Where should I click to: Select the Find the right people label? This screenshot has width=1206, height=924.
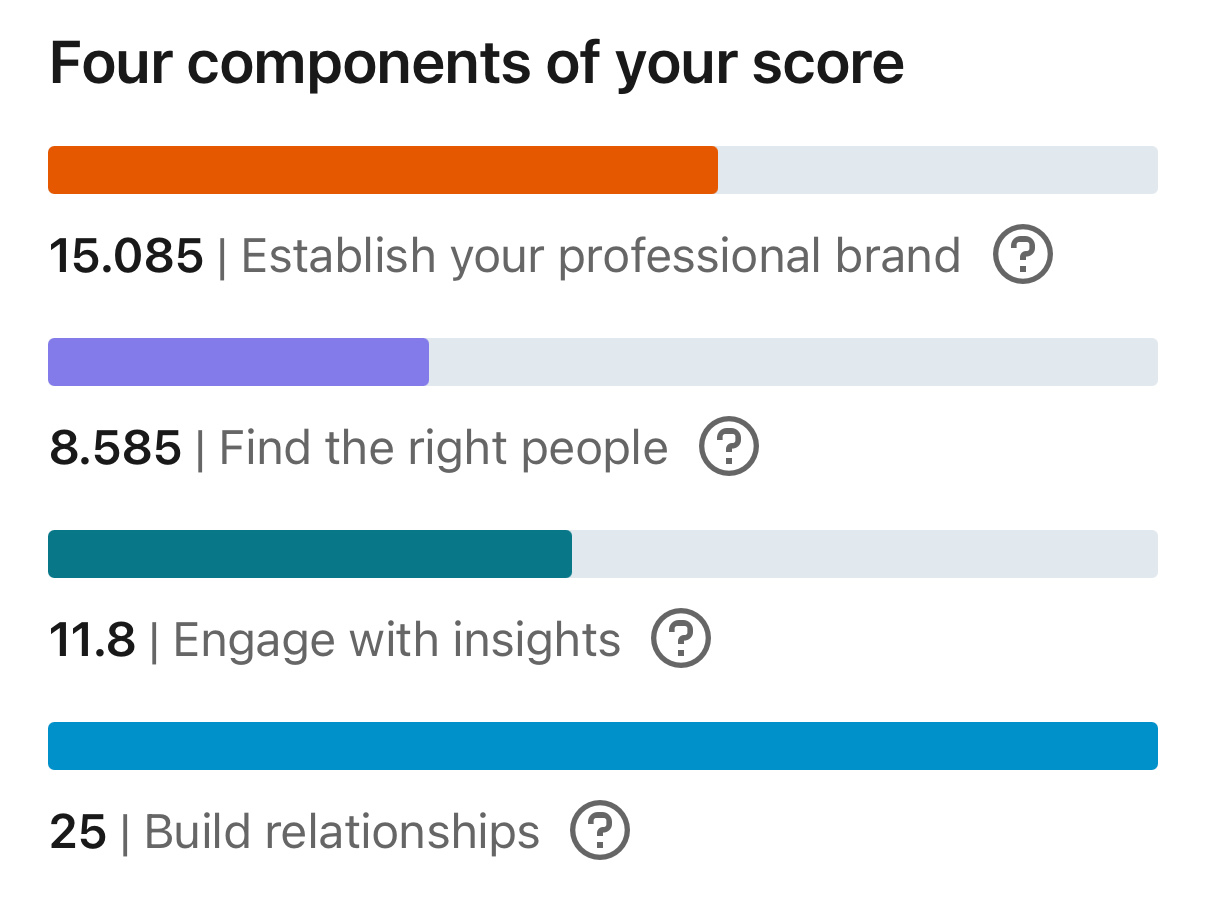click(443, 448)
